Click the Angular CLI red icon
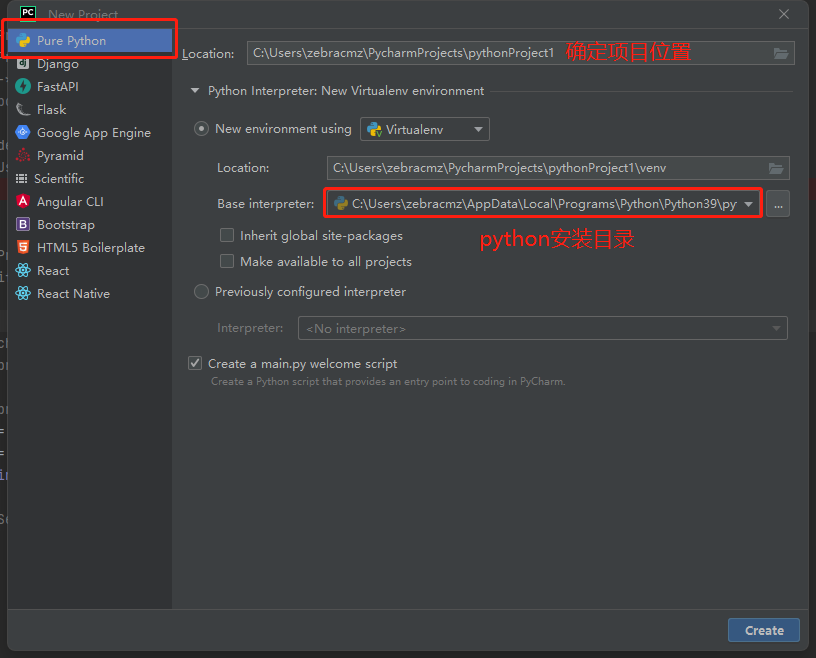Image resolution: width=816 pixels, height=658 pixels. [23, 201]
